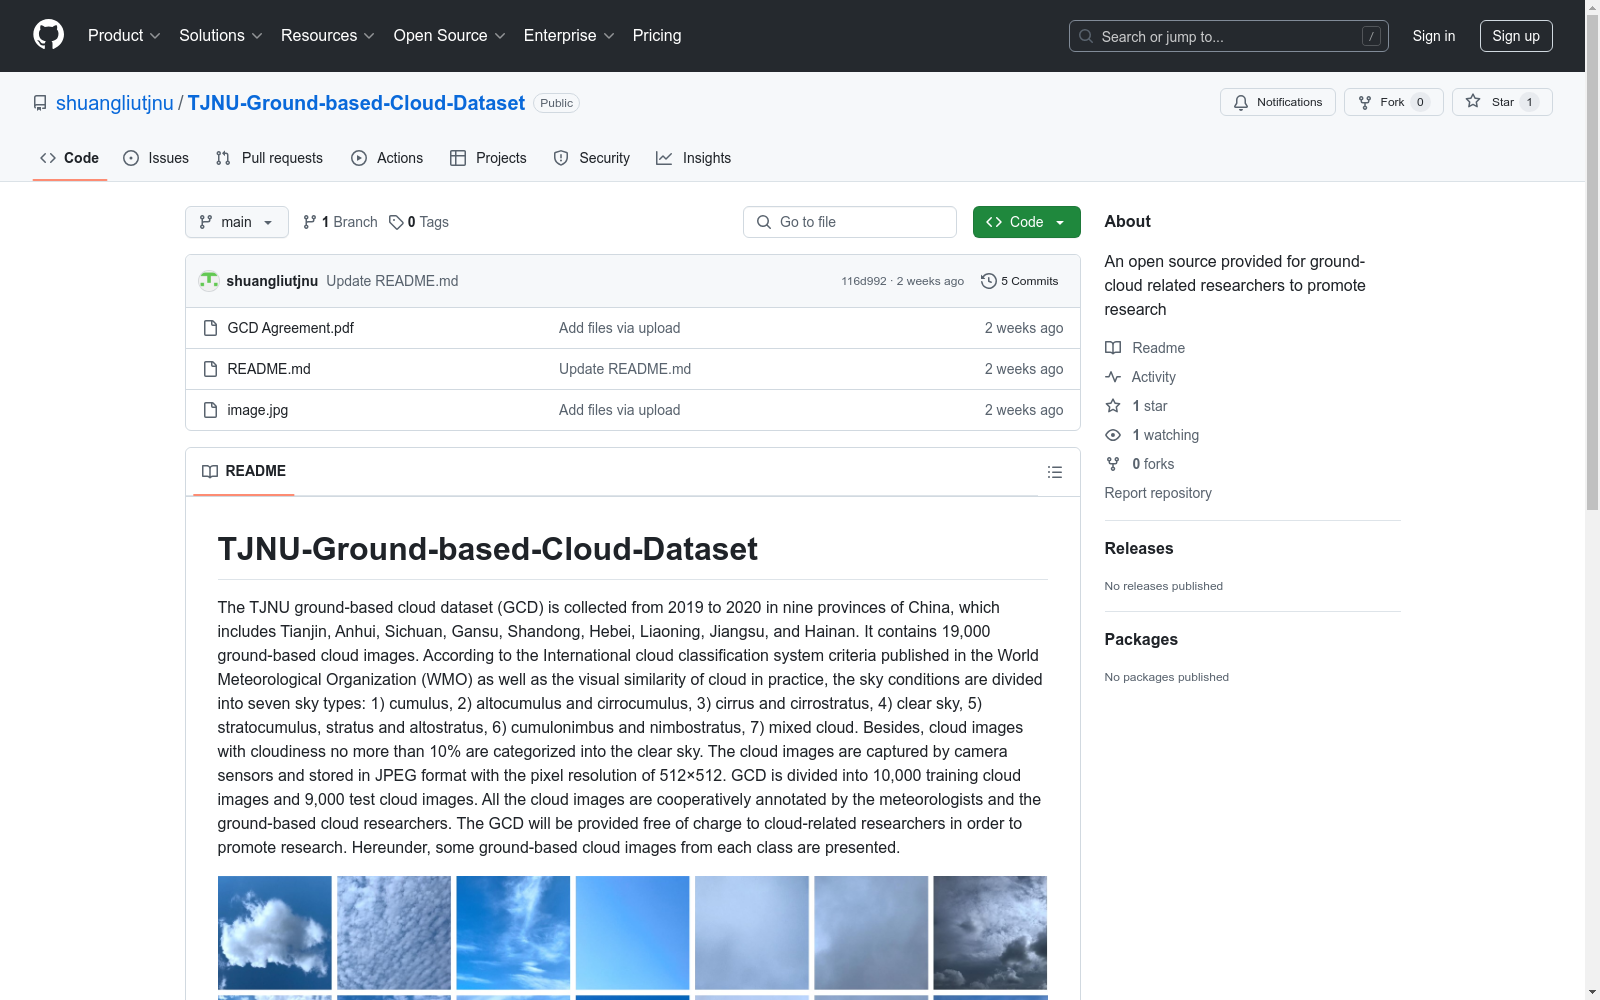Image resolution: width=1600 pixels, height=1000 pixels.
Task: Open commit message for GCD Agreement.pdf row
Action: click(x=619, y=328)
